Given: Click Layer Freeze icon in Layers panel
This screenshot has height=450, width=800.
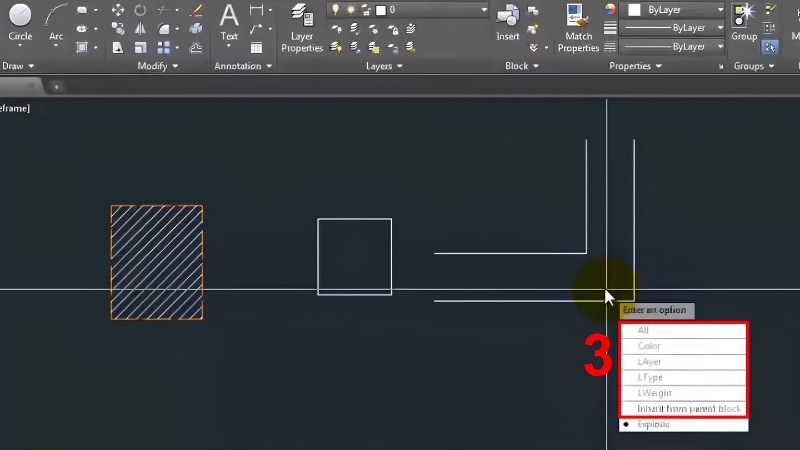Looking at the screenshot, I should pyautogui.click(x=374, y=29).
